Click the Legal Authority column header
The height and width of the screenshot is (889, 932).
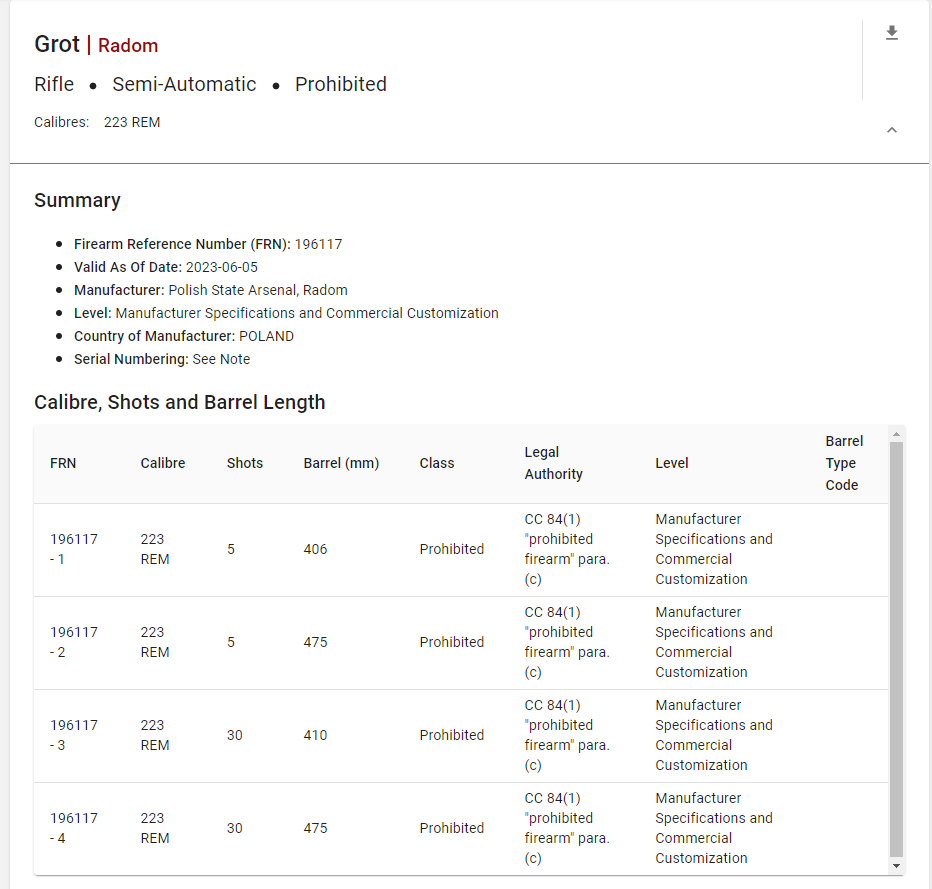(553, 463)
